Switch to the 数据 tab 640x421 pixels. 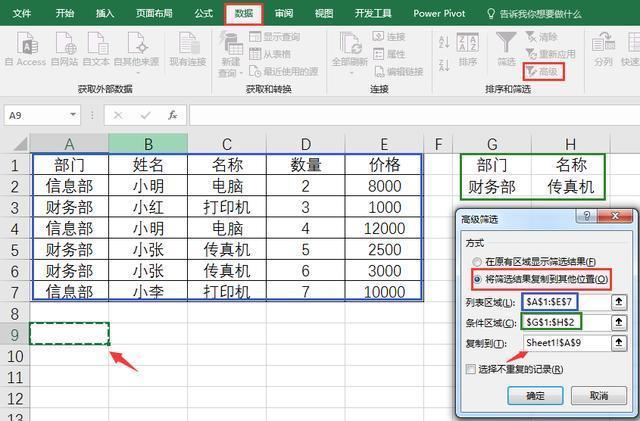click(244, 13)
